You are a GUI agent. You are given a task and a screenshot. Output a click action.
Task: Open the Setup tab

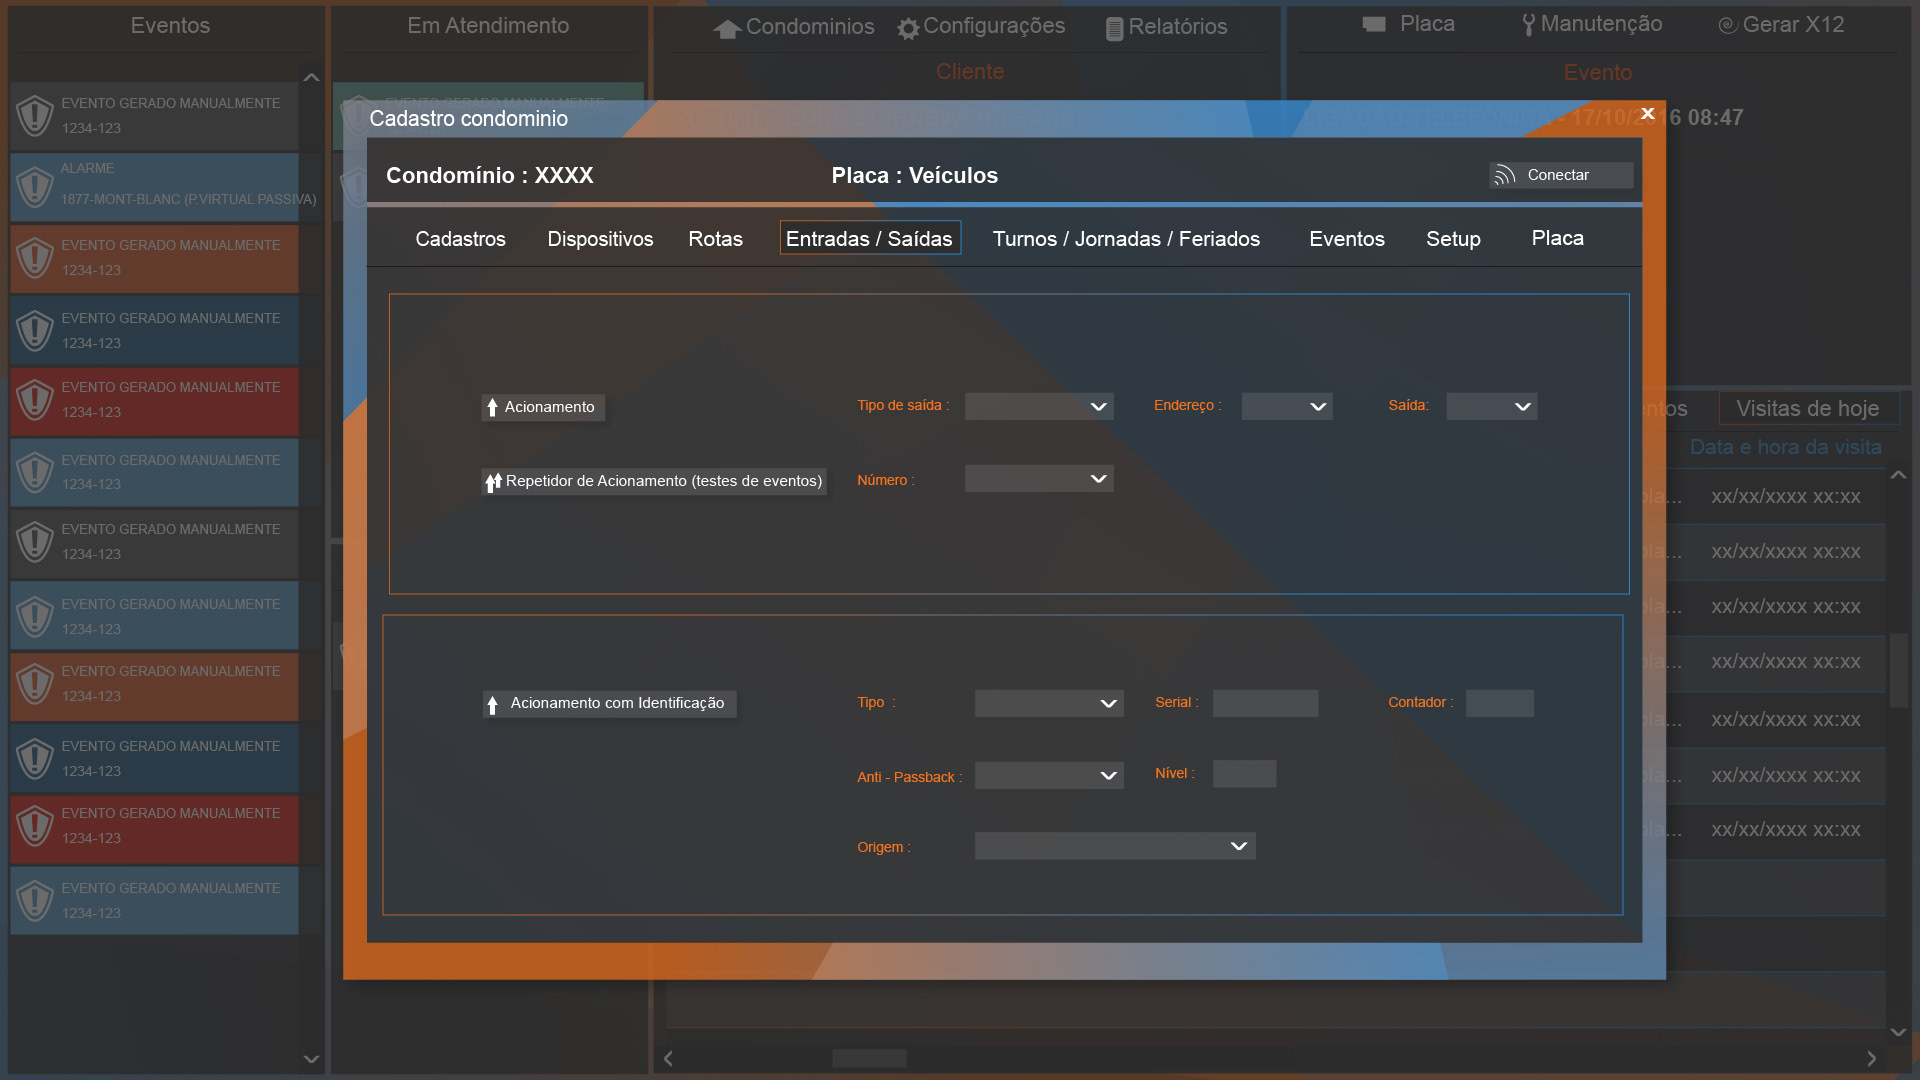[1453, 239]
